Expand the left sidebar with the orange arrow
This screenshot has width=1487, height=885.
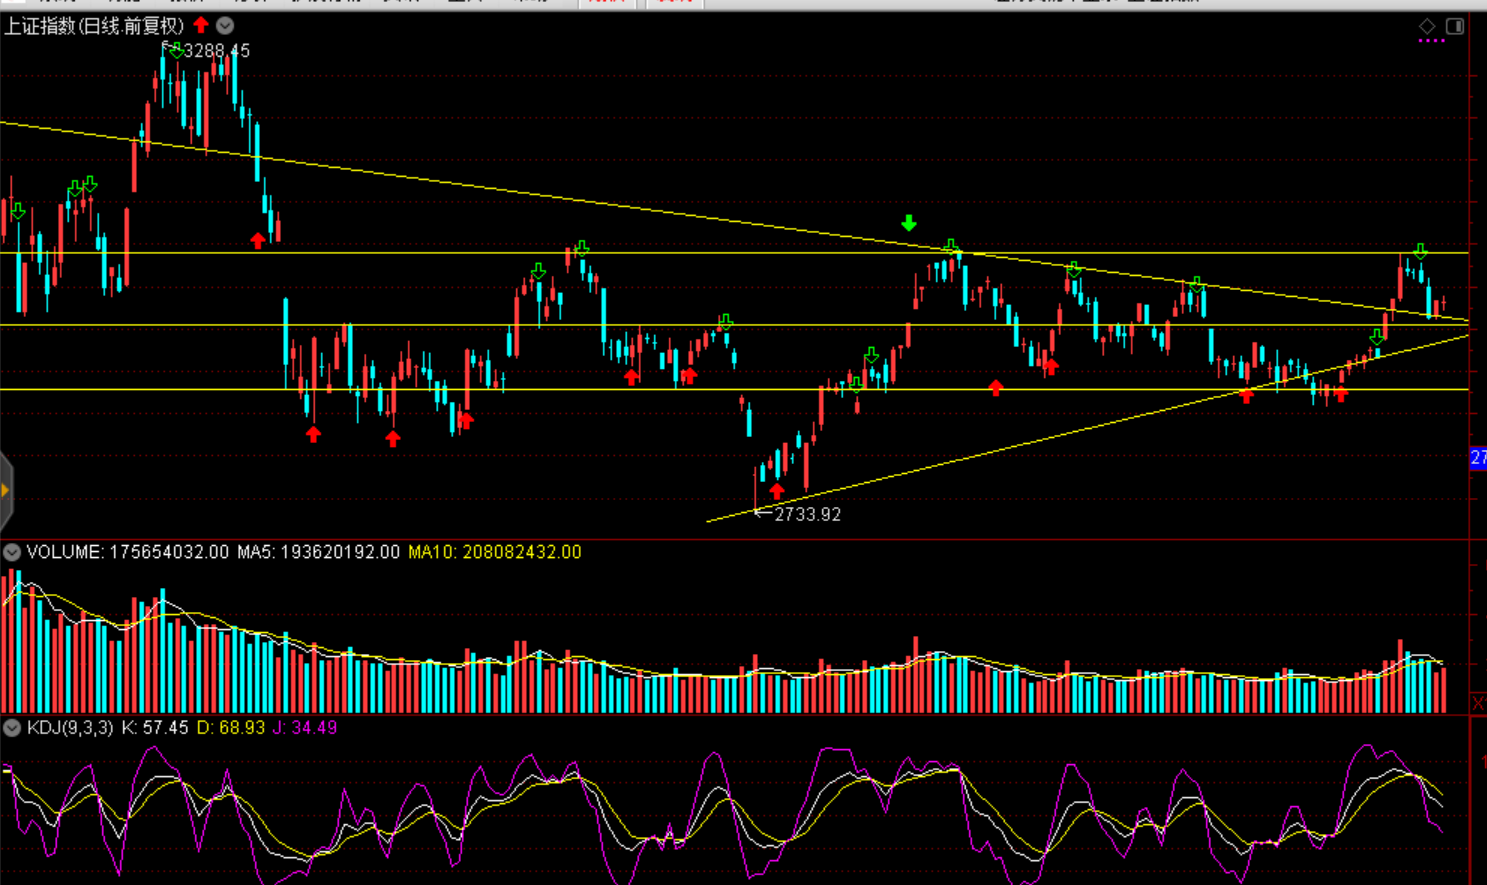tap(5, 490)
